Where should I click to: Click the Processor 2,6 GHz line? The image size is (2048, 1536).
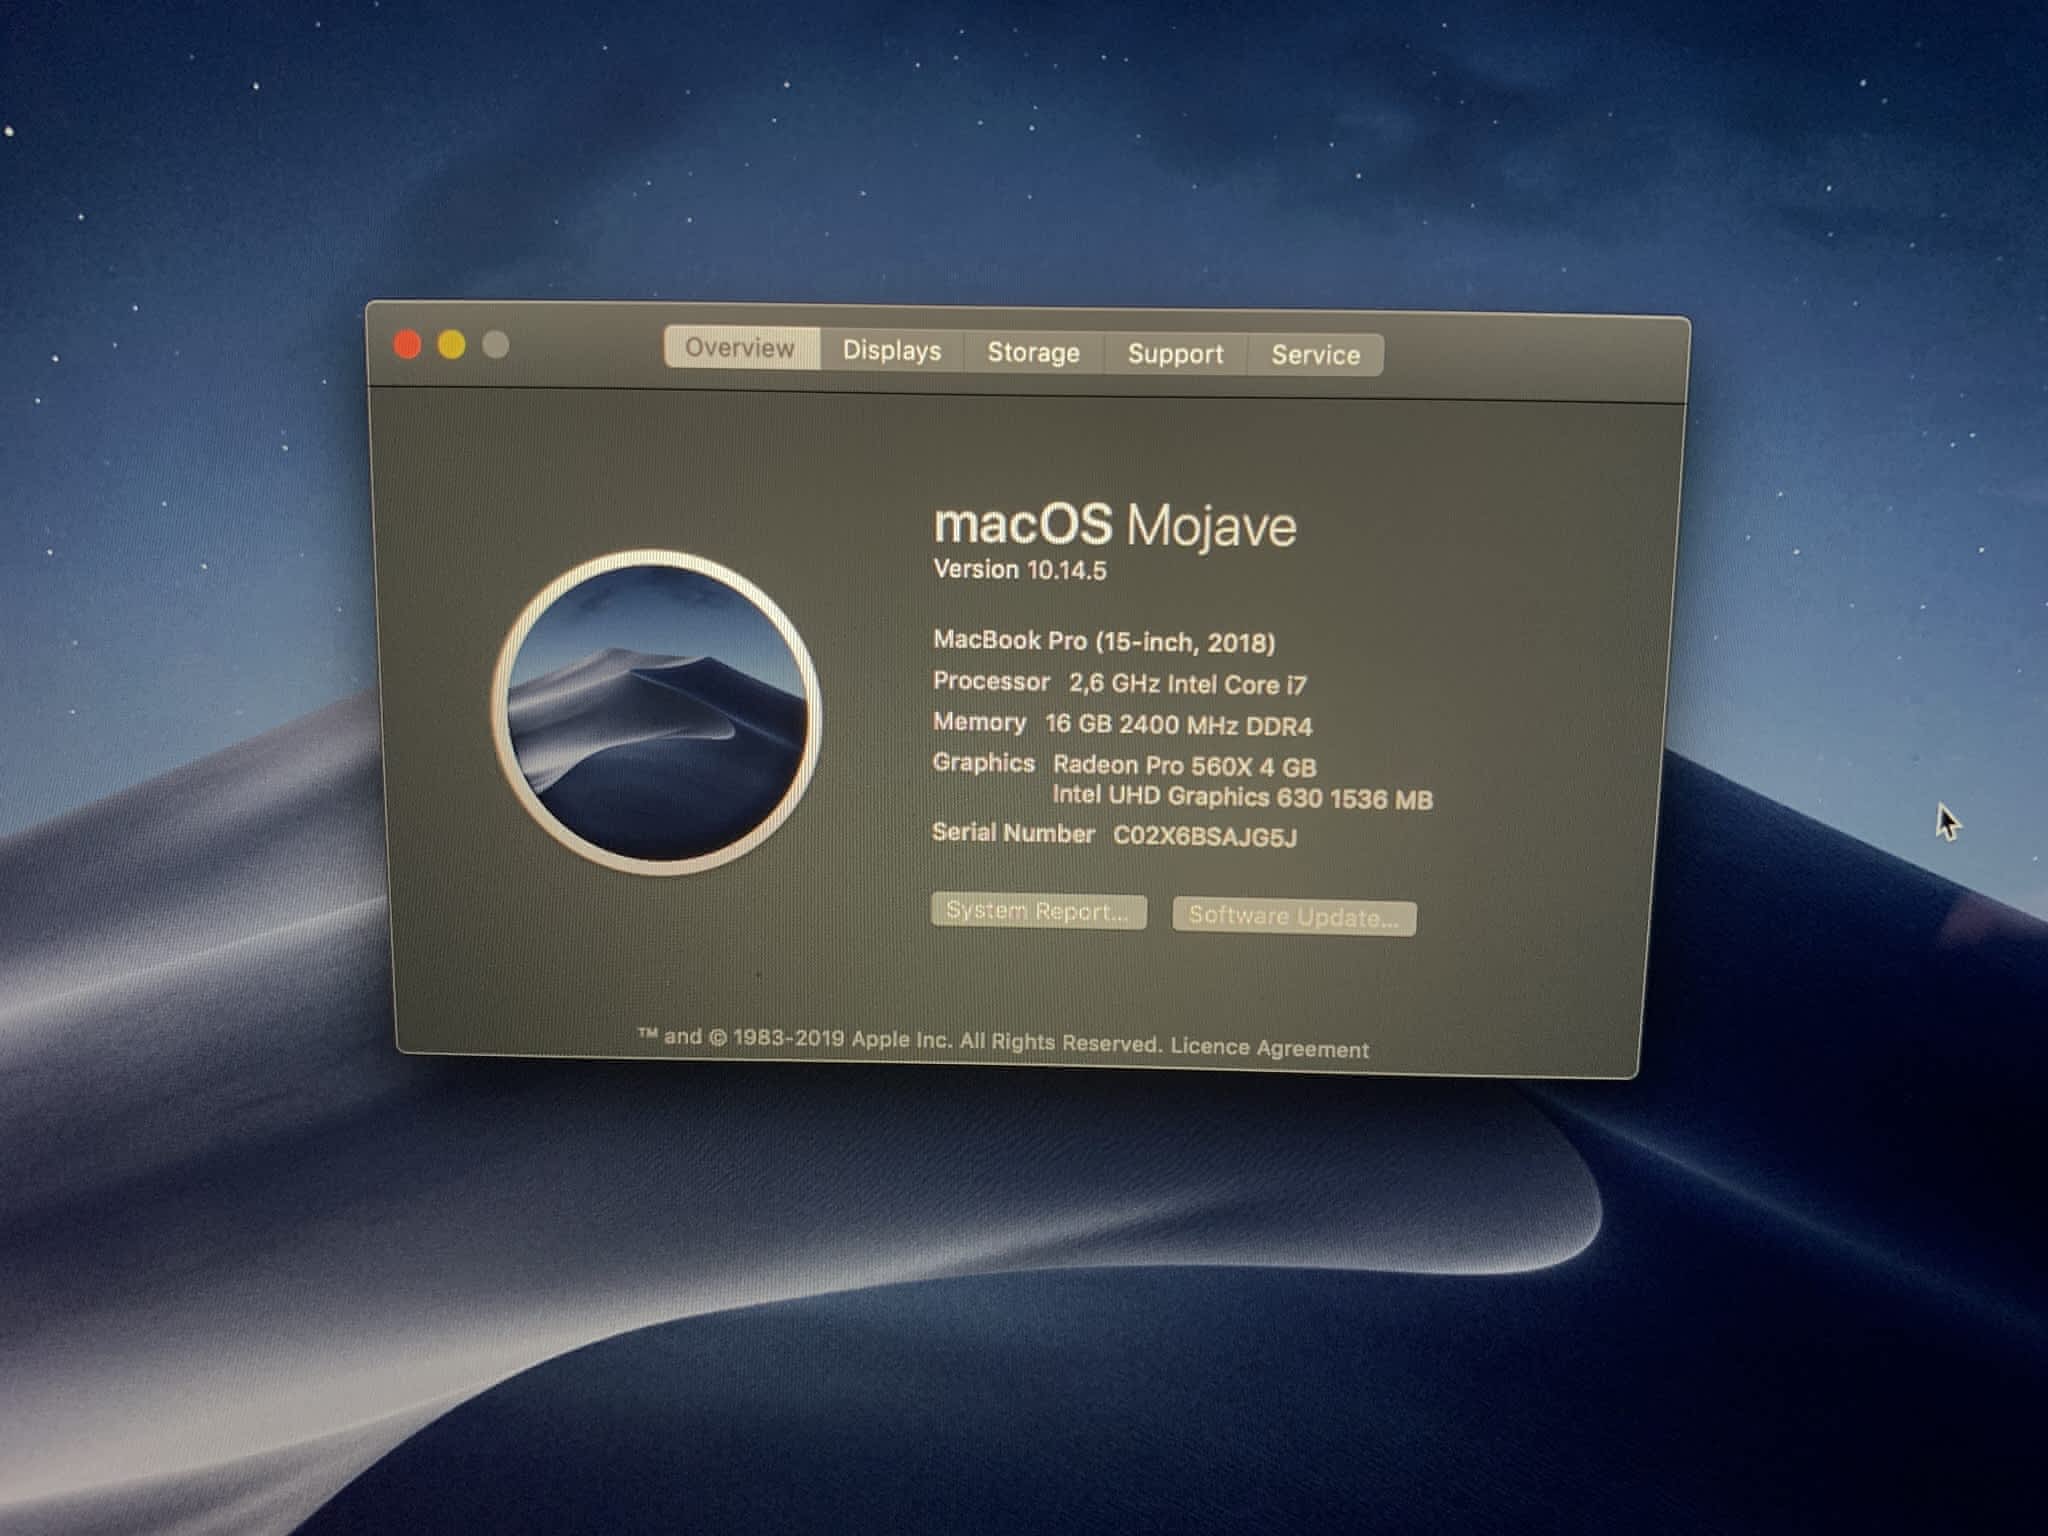coord(1119,683)
